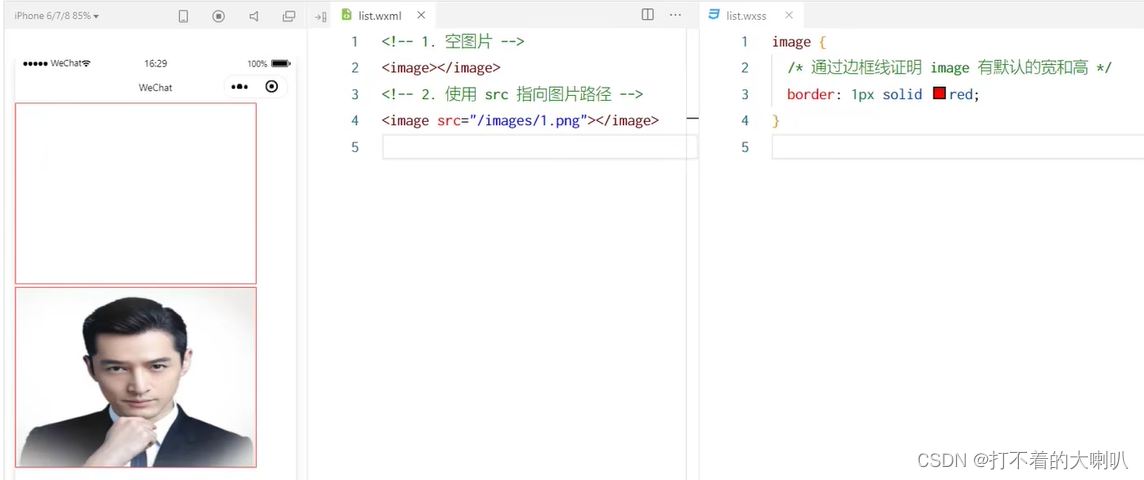Click the WeChat signal indicator in status bar

[57, 63]
